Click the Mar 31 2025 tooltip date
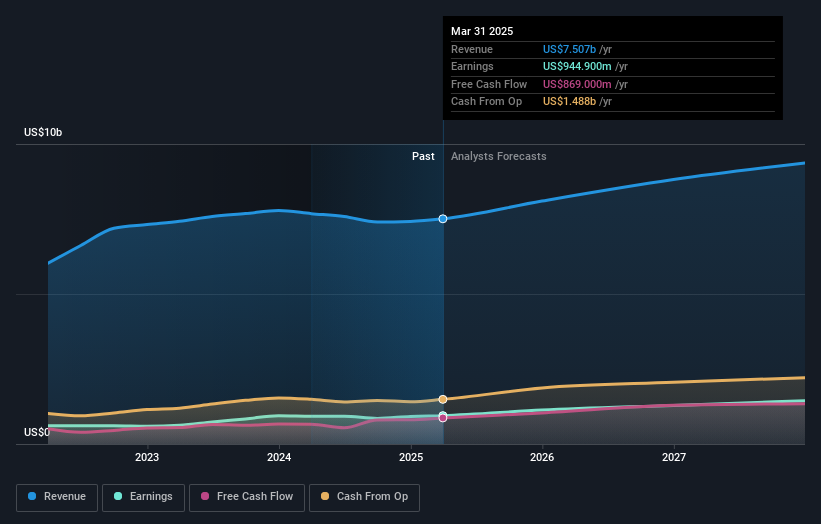821x524 pixels. coord(482,31)
